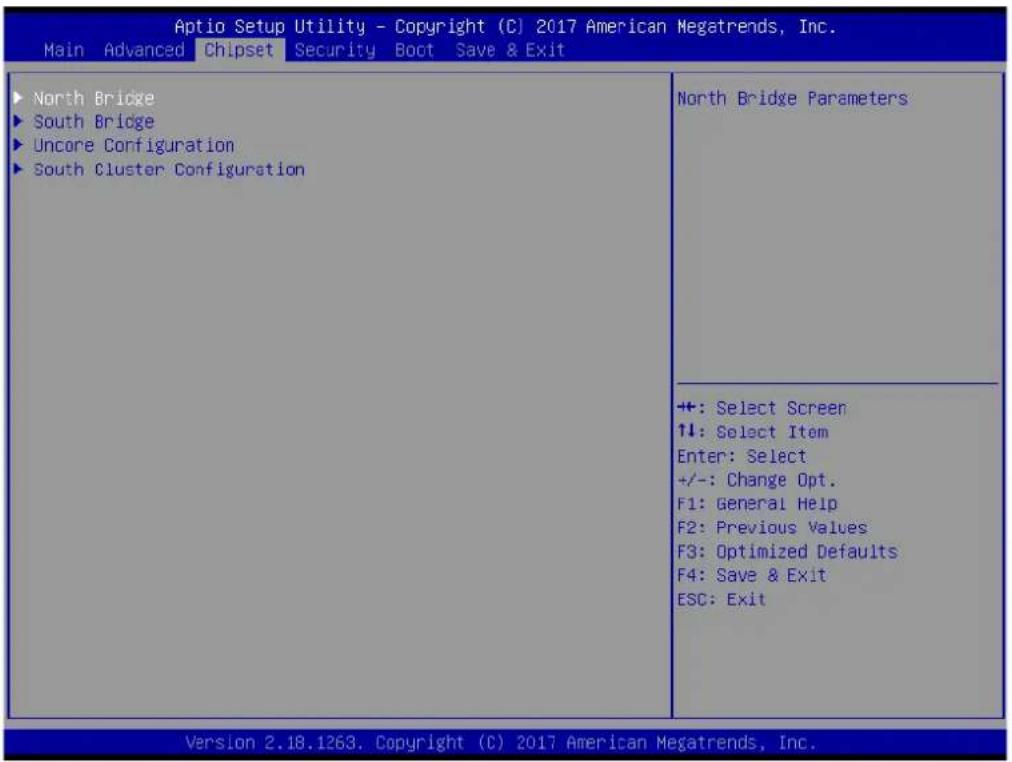The height and width of the screenshot is (762, 1012).
Task: Click the Select Item key hint
Action: point(753,432)
